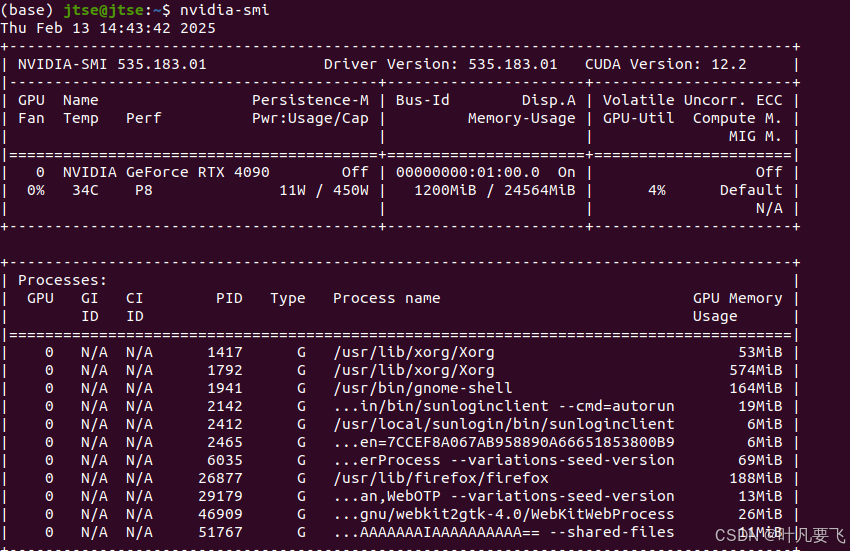Screen dimensions: 850x551
Task: Click the Bus-Id column header
Action: coord(422,100)
